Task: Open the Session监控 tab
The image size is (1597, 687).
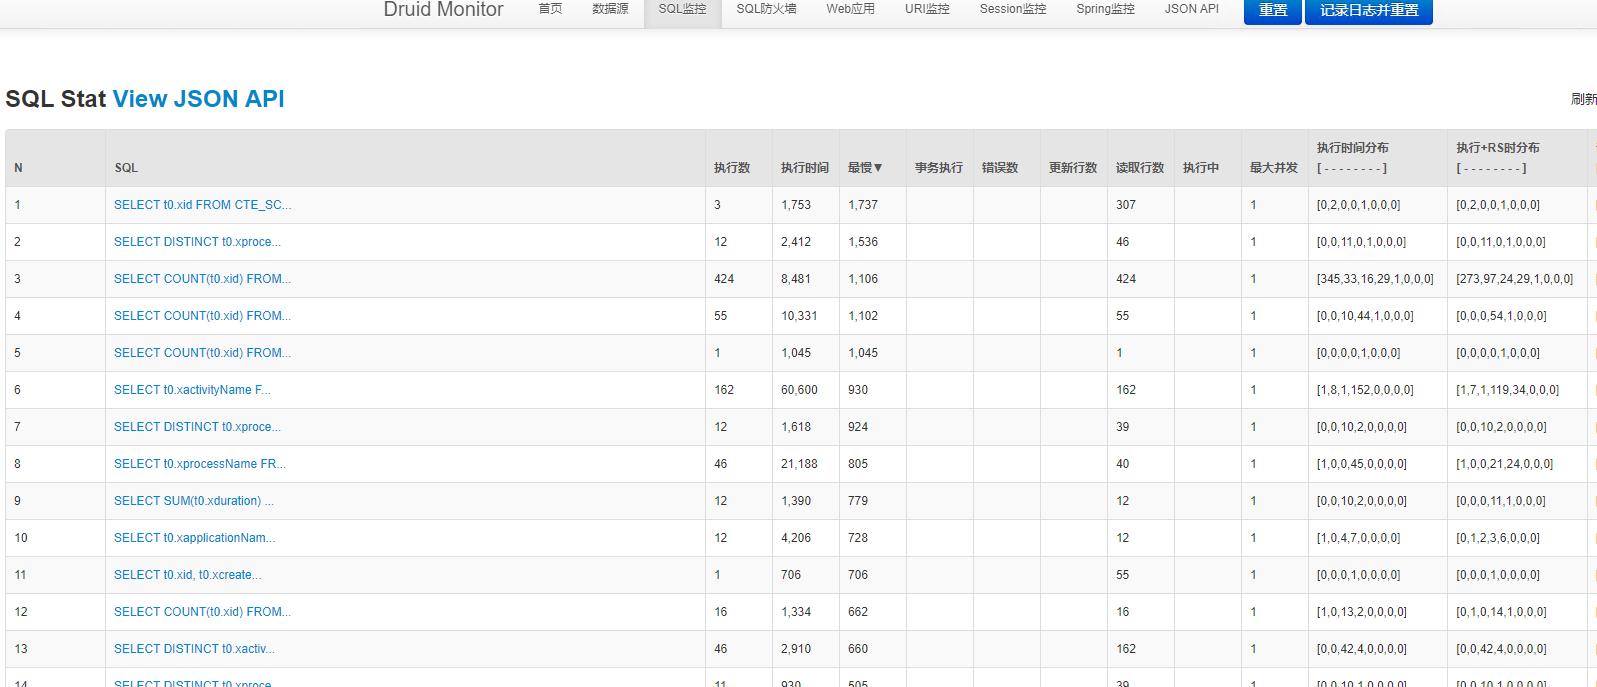Action: [x=1013, y=9]
